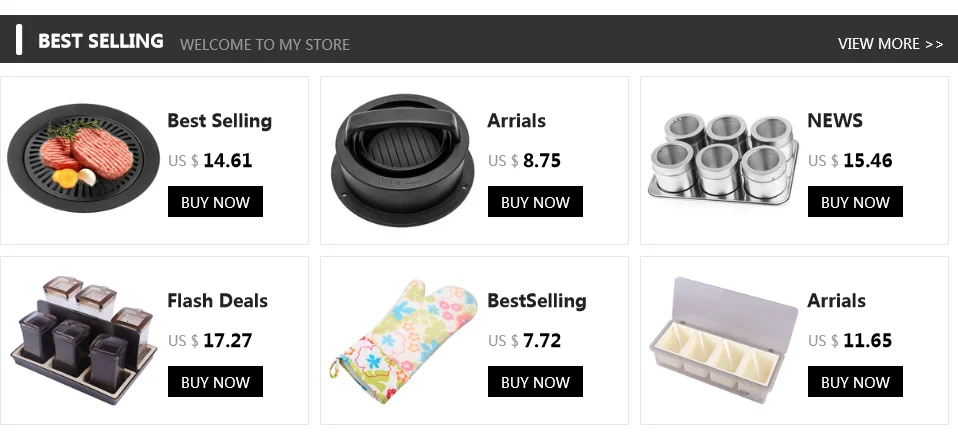The image size is (958, 445).
Task: Click the VIEW MORE link
Action: tap(890, 44)
